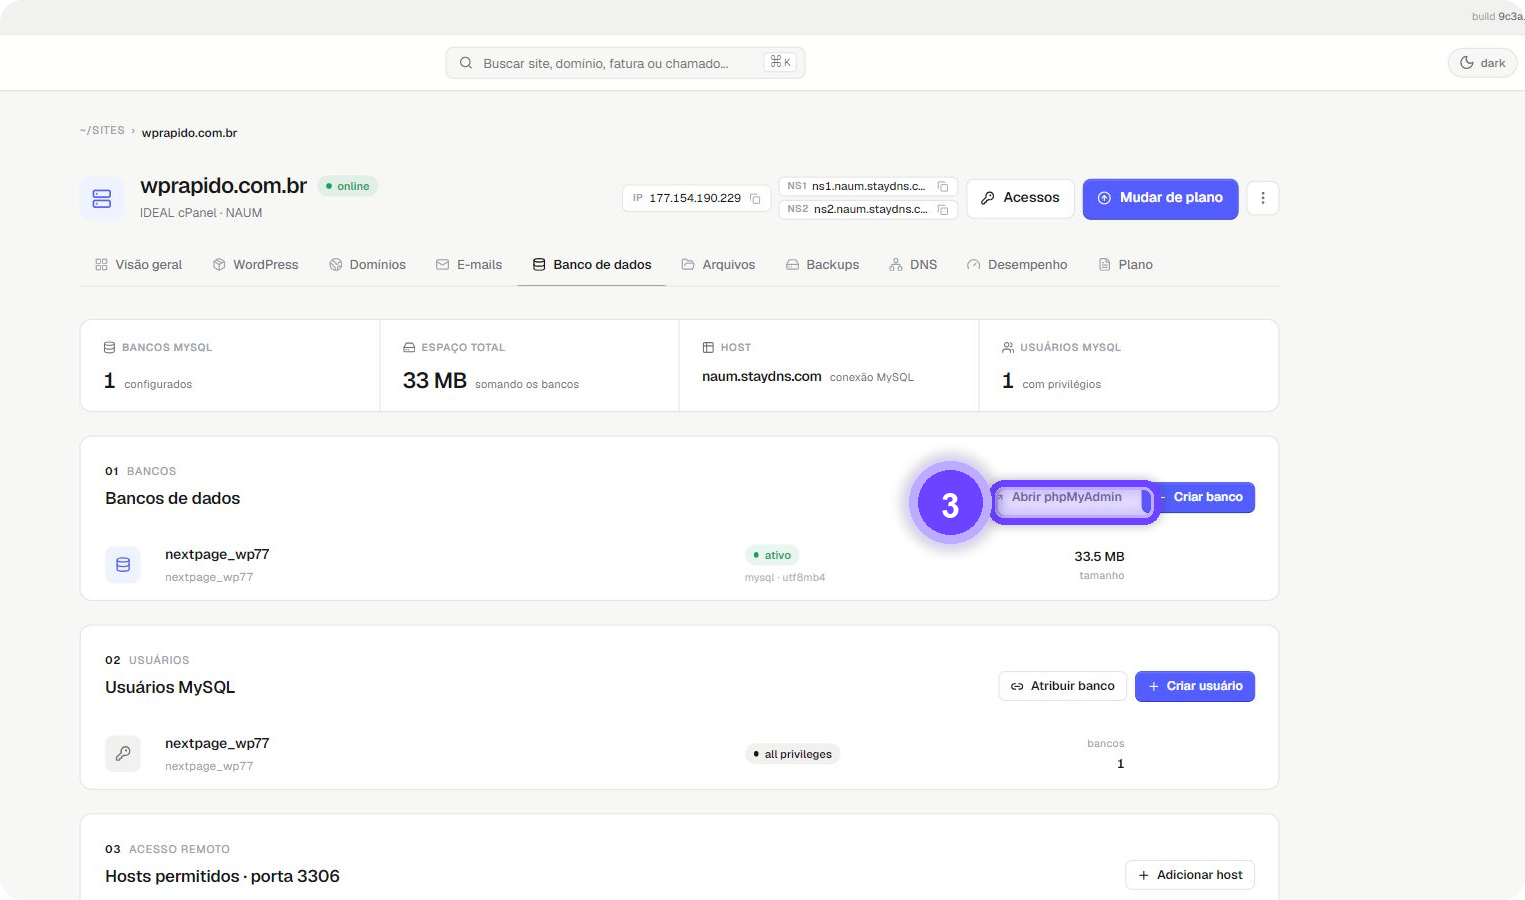Viewport: 1525px width, 900px height.
Task: Click the ⌘K shortcut badge
Action: coord(780,62)
